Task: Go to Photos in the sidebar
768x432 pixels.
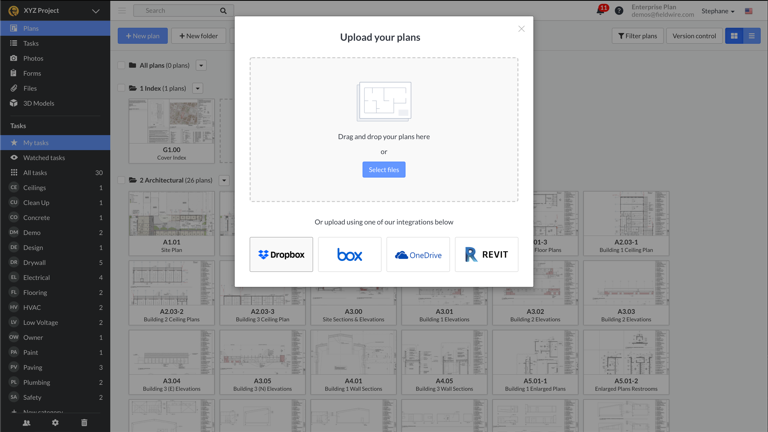Action: [x=33, y=58]
